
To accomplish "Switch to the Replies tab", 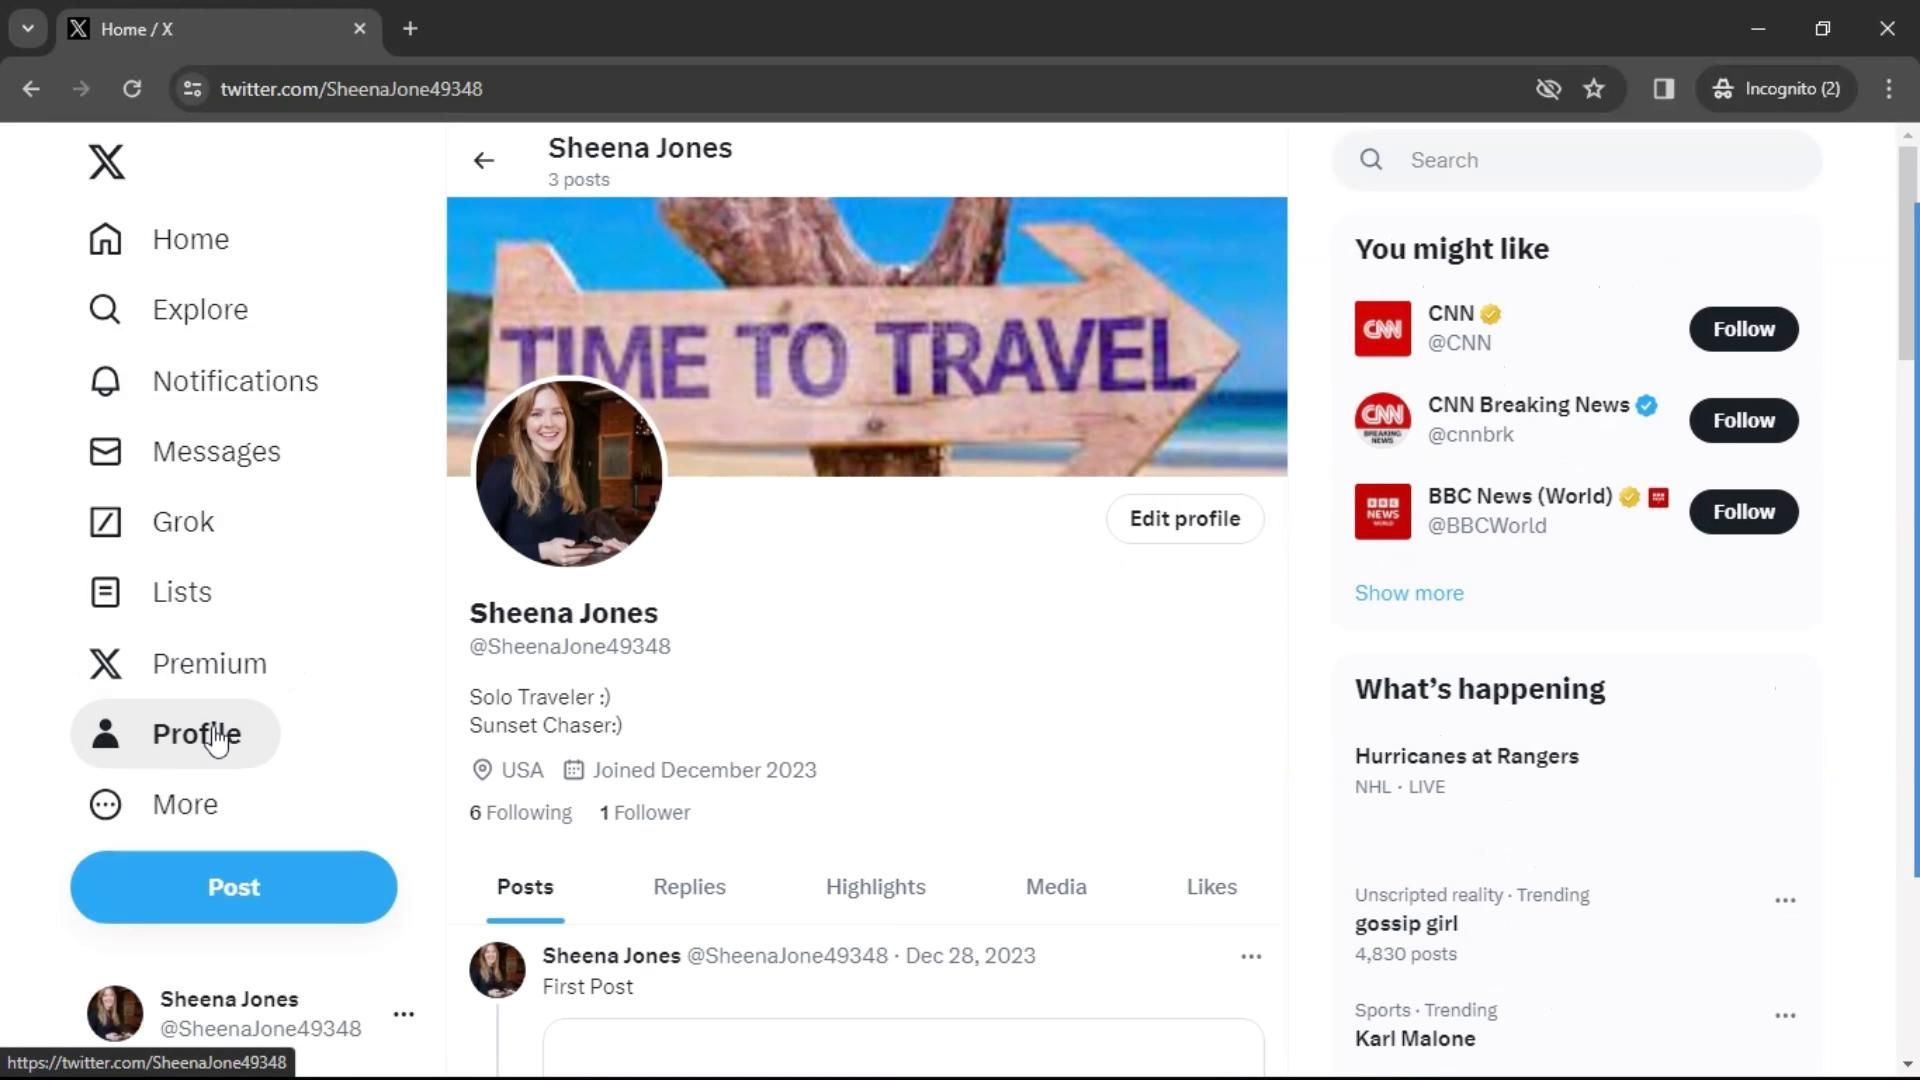I will [689, 887].
